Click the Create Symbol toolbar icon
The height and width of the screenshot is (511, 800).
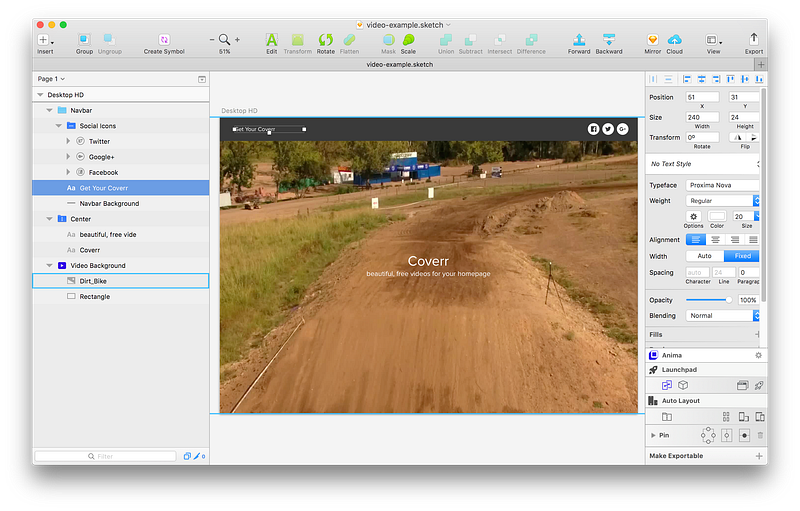(164, 40)
